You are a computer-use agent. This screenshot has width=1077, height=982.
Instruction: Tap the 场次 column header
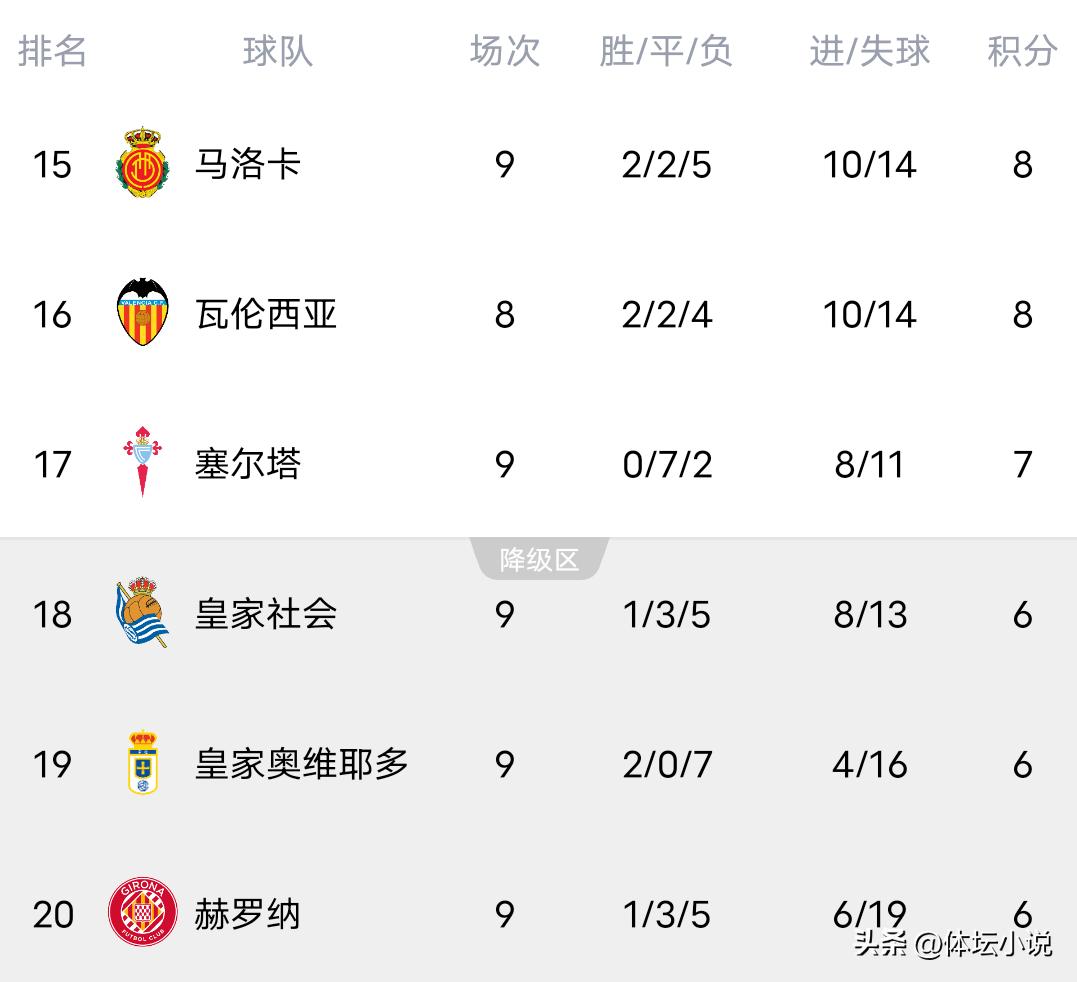[x=504, y=51]
